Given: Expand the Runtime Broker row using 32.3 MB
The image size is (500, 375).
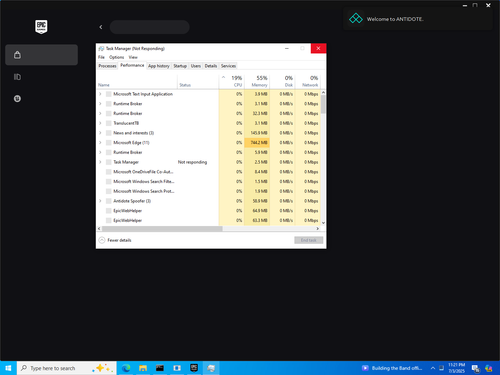Looking at the screenshot, I should 100,113.
